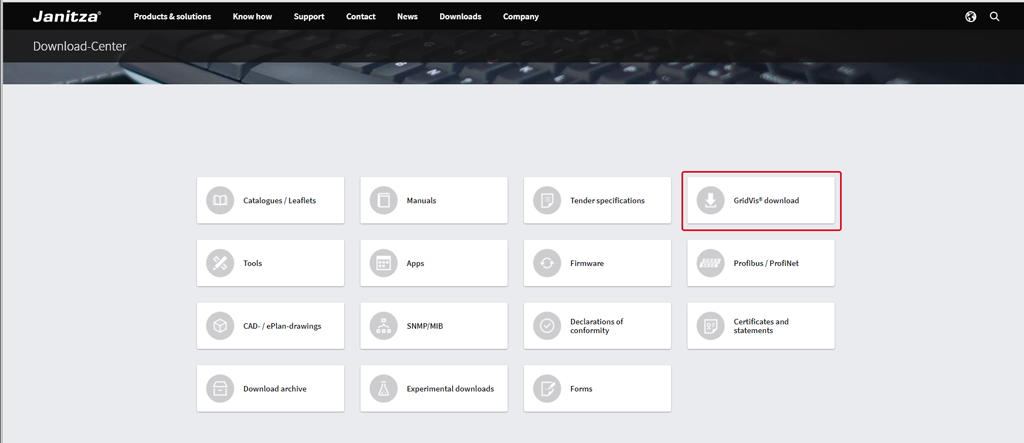Open the Know how menu
Viewport: 1024px width, 443px height.
[252, 17]
